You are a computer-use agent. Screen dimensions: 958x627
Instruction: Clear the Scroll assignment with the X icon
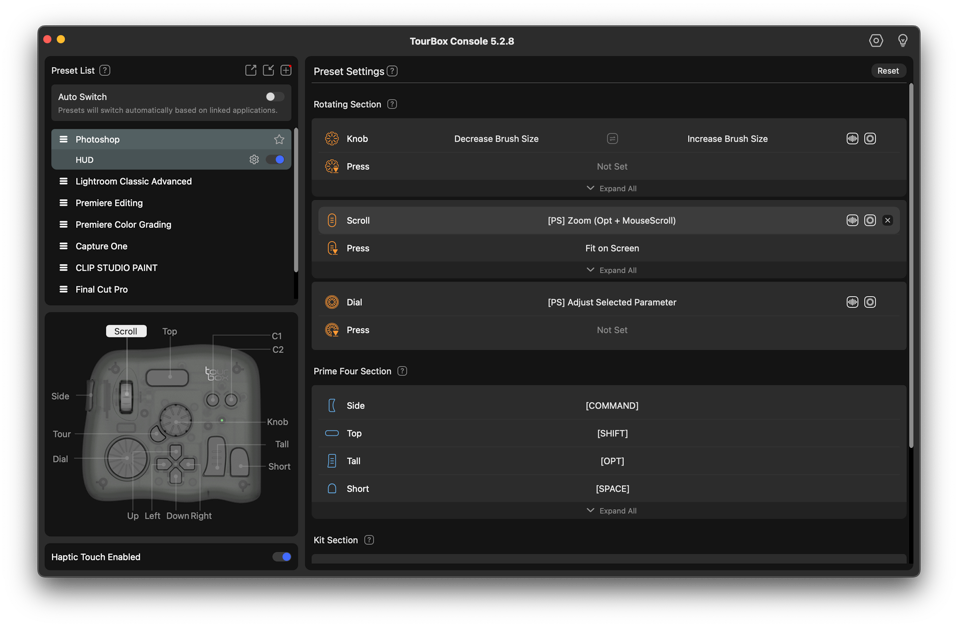click(888, 220)
